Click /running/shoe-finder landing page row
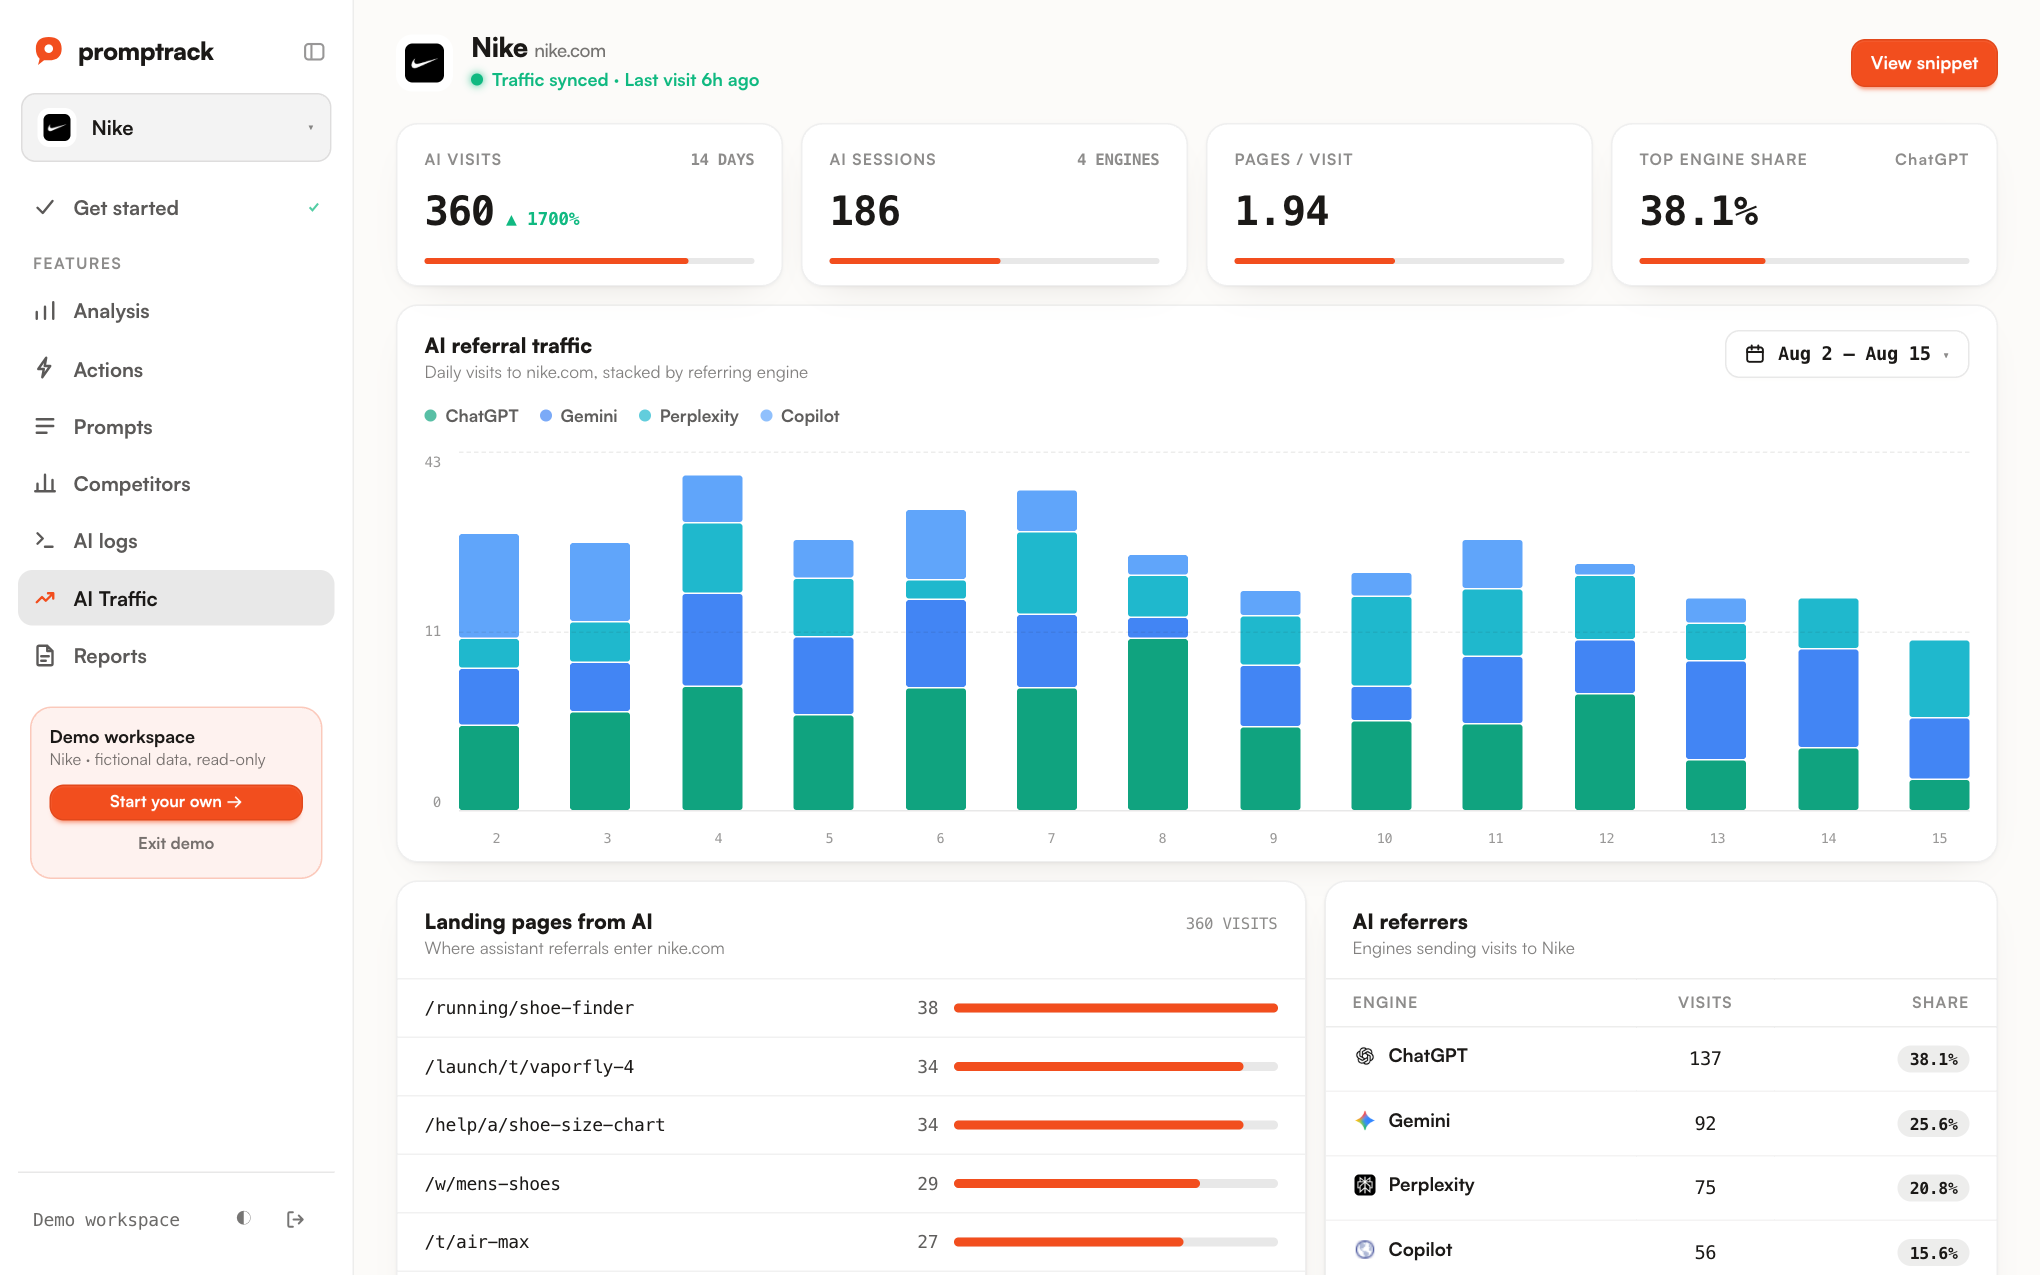The height and width of the screenshot is (1275, 2040). pyautogui.click(x=851, y=1008)
